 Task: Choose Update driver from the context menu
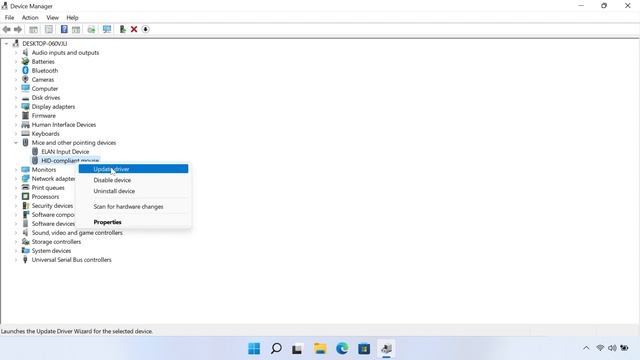tap(133, 169)
